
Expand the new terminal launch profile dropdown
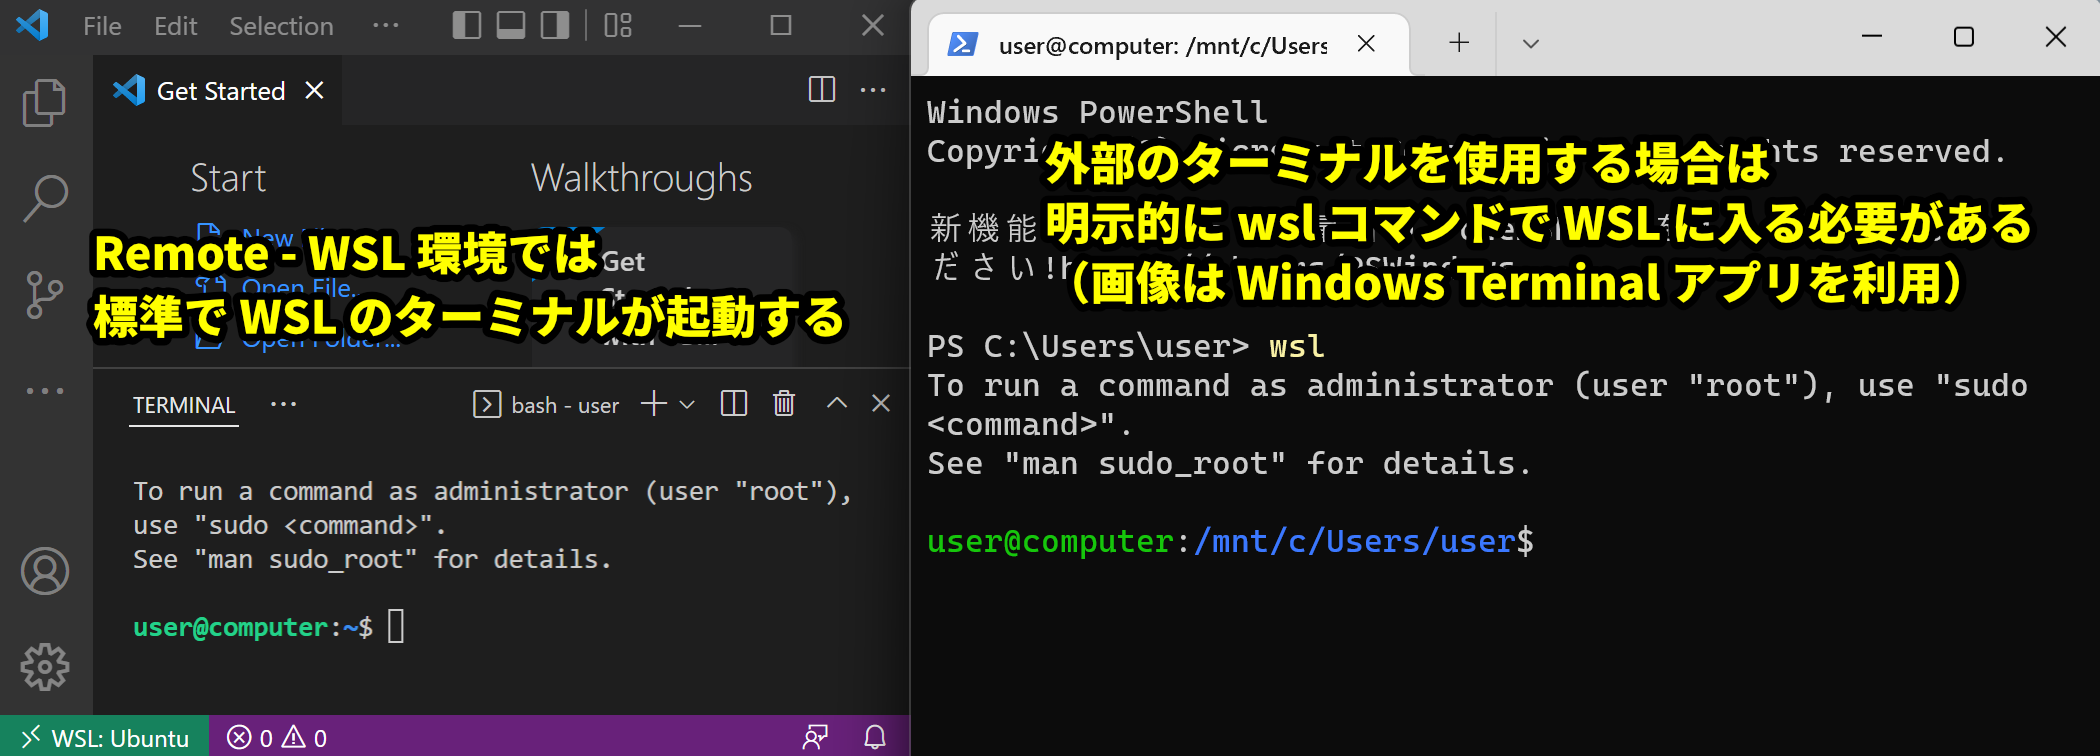(687, 405)
